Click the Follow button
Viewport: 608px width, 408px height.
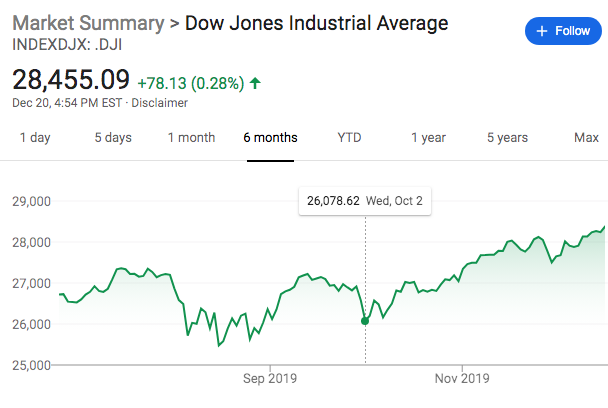[564, 31]
